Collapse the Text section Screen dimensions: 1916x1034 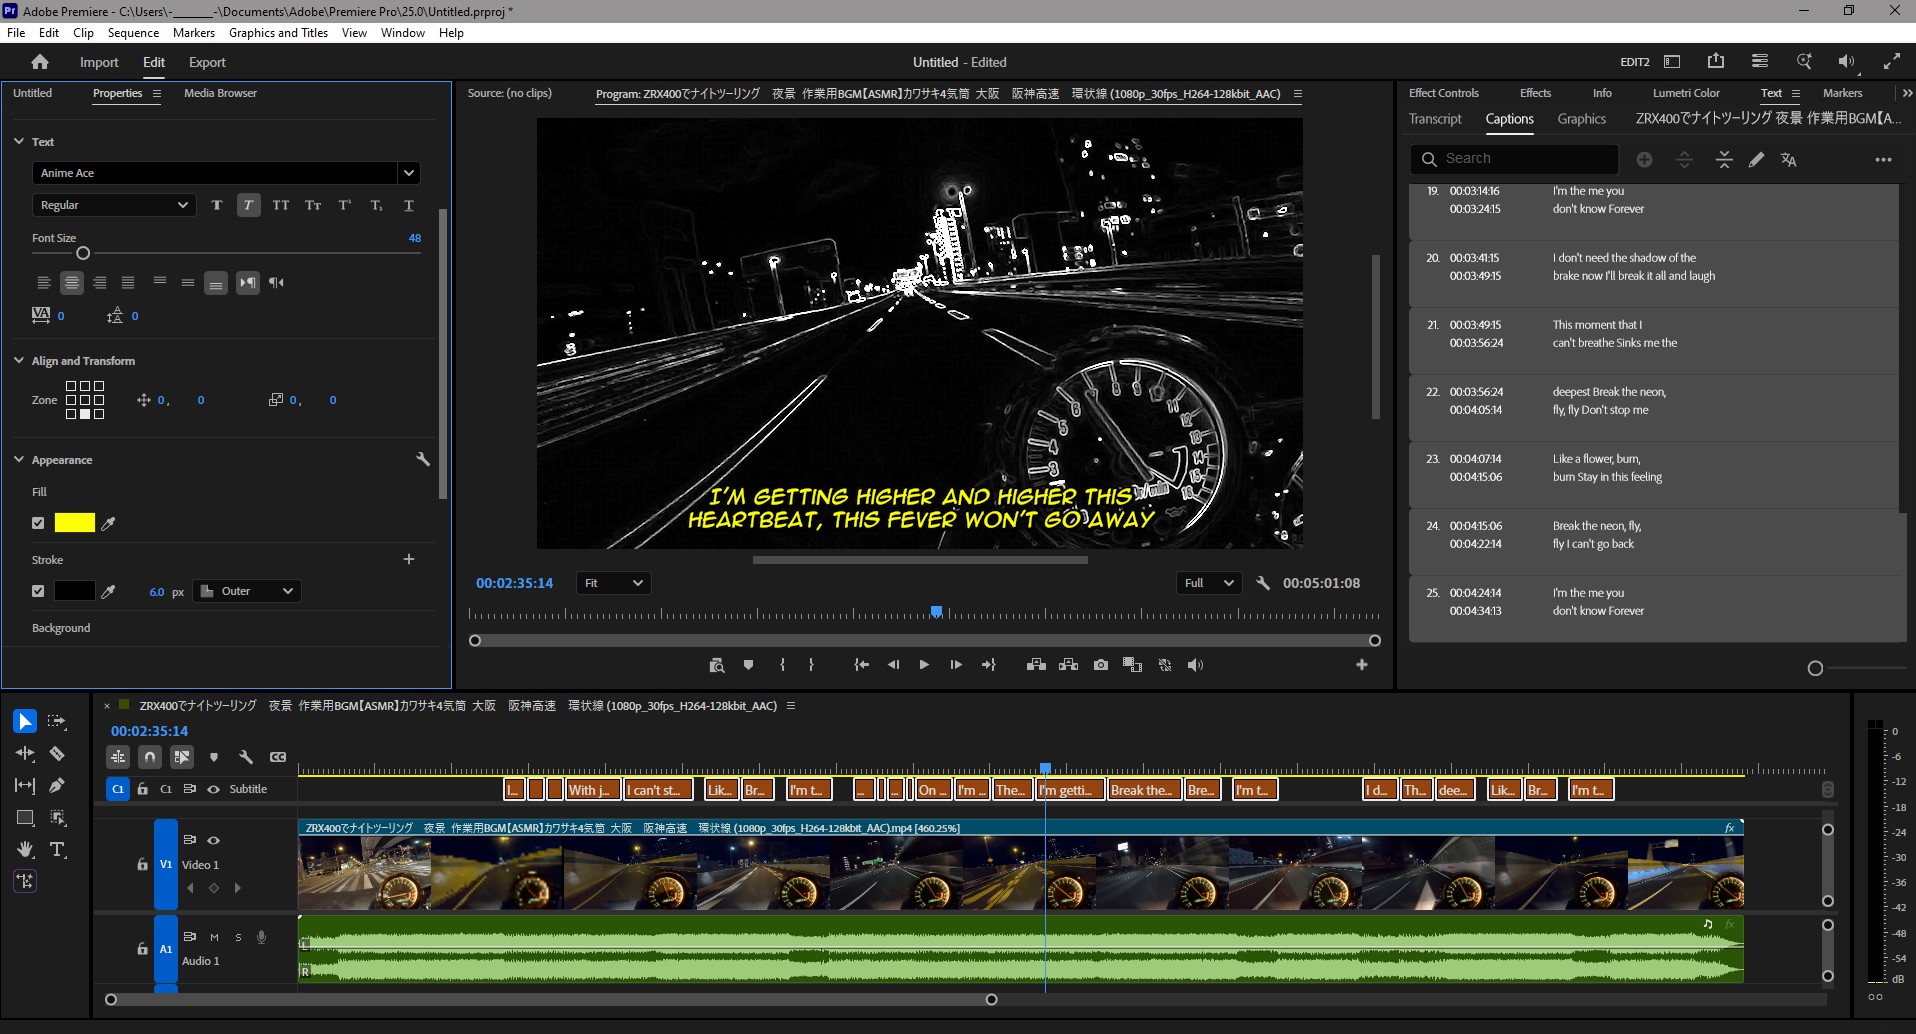coord(19,141)
